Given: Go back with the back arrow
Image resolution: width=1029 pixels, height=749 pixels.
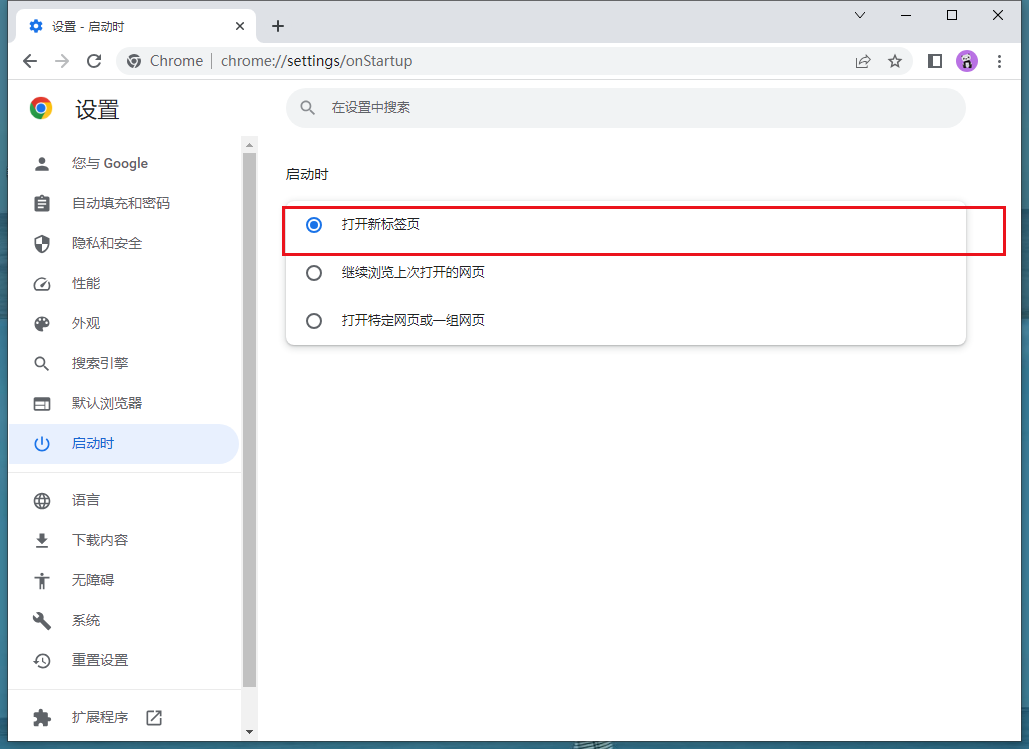Looking at the screenshot, I should pos(30,61).
